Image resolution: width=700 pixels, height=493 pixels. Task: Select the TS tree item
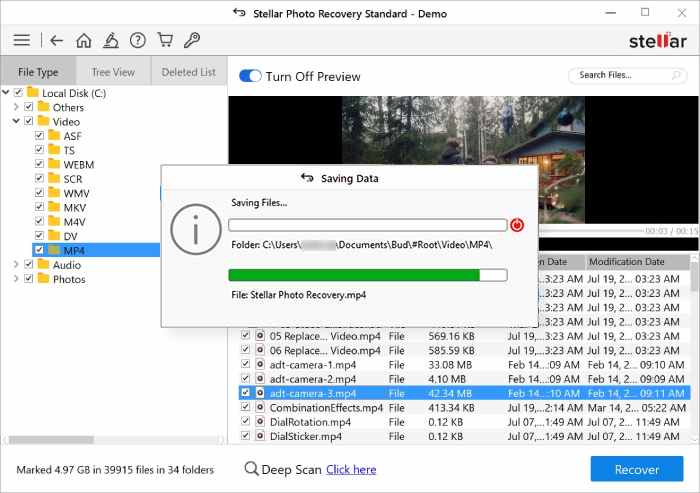point(69,150)
